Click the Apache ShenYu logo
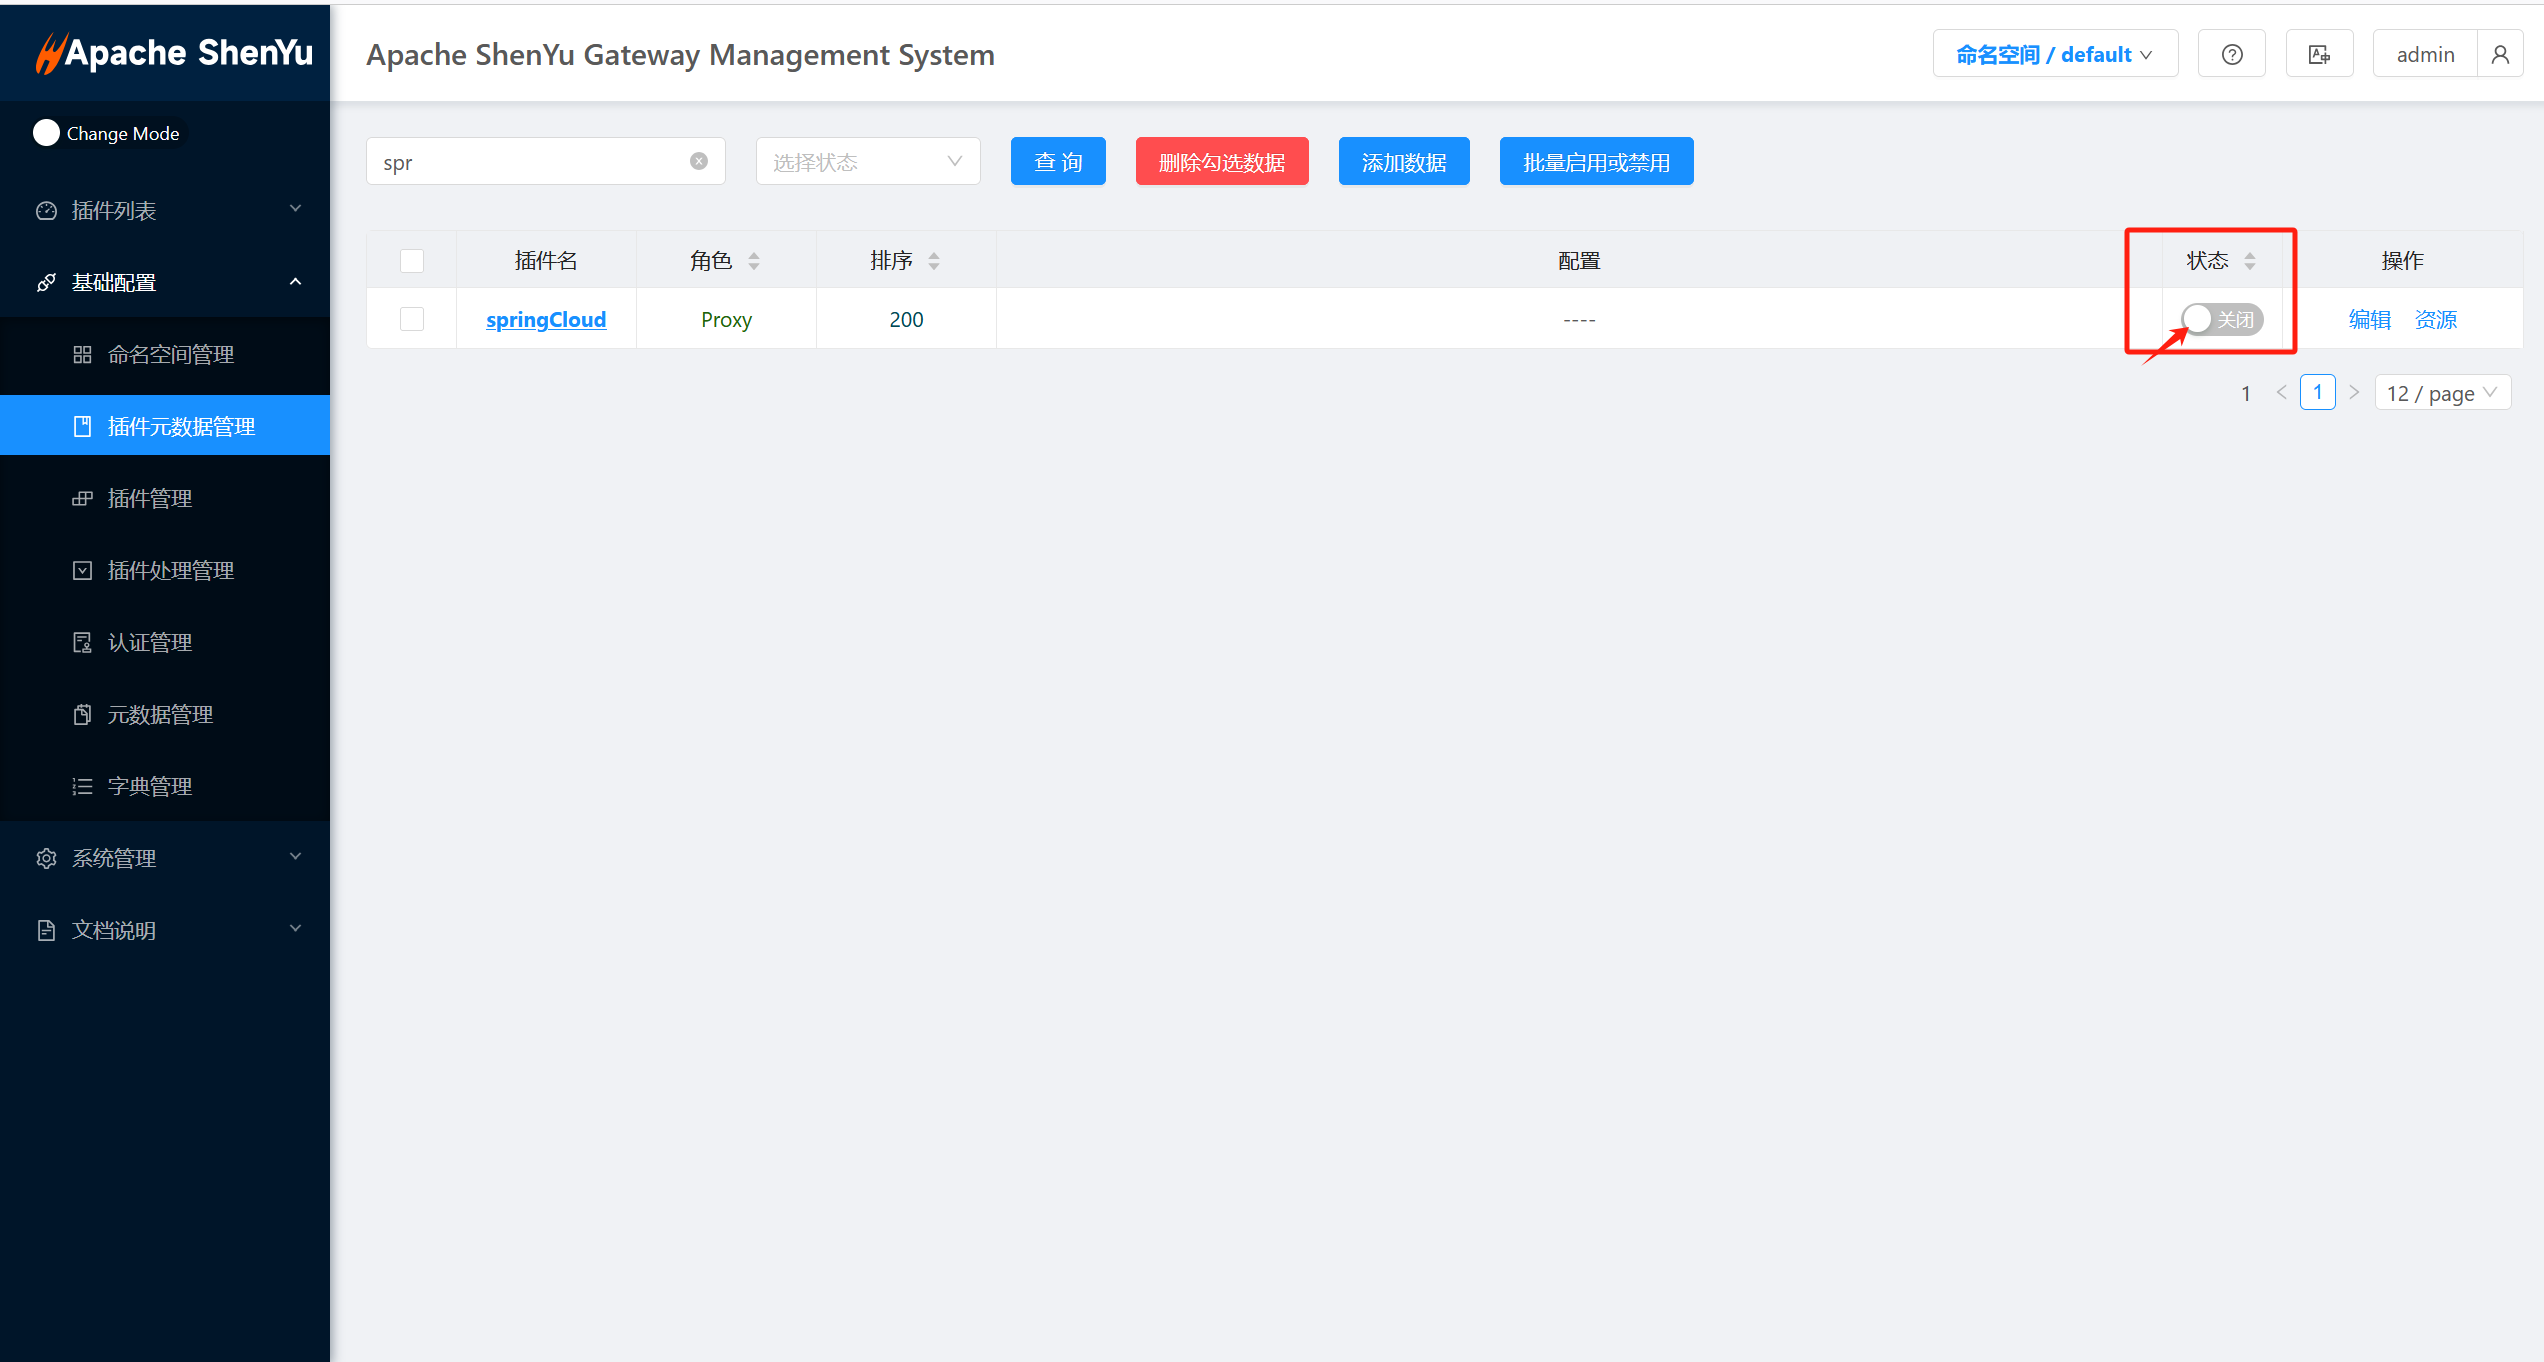The height and width of the screenshot is (1362, 2544). pyautogui.click(x=174, y=53)
